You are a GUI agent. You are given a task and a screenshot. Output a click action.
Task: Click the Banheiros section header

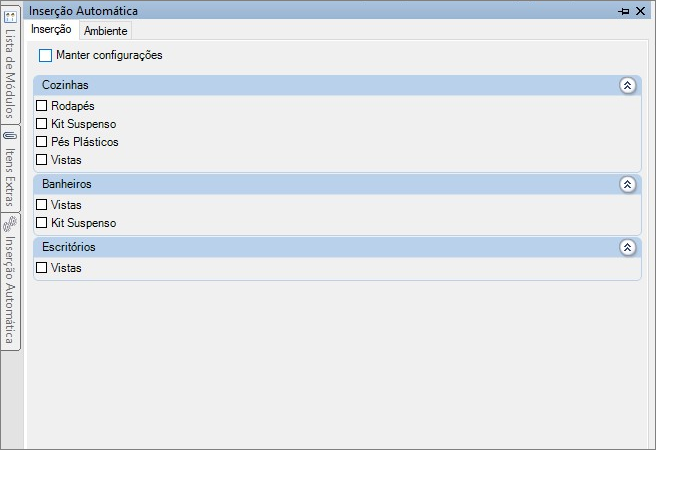point(337,184)
